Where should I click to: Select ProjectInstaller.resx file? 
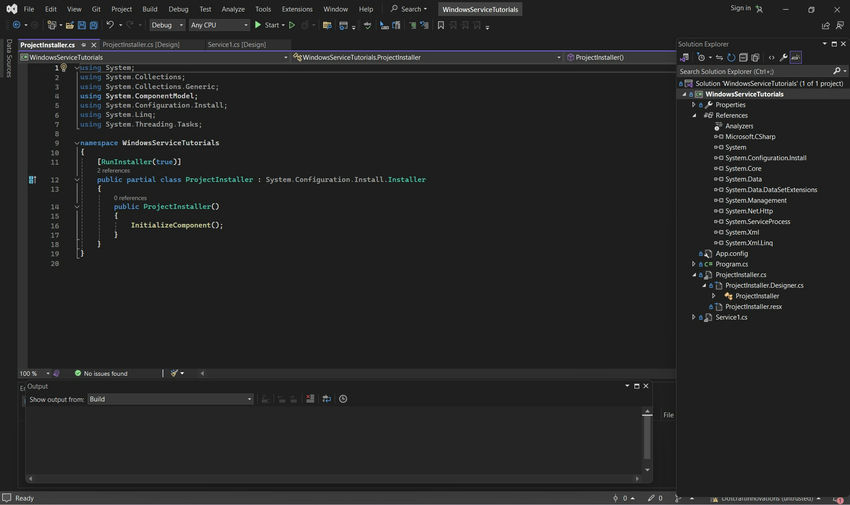coord(753,307)
